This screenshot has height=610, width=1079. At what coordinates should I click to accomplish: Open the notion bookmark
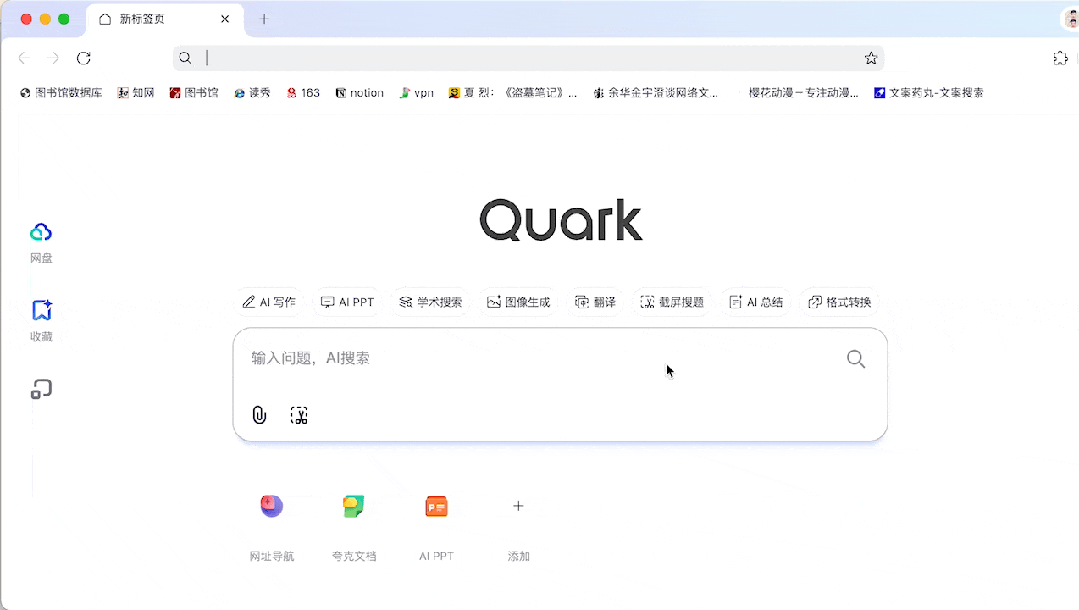pos(359,92)
